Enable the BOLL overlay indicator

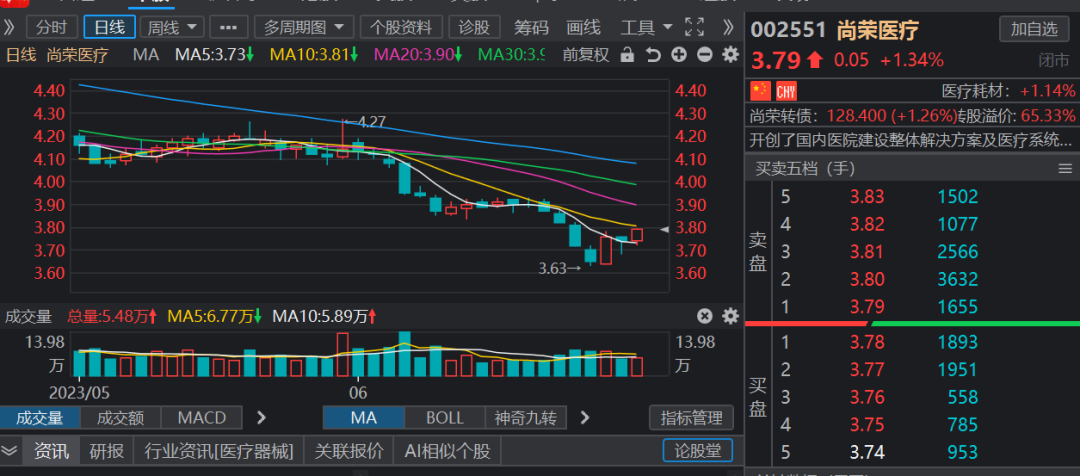click(x=445, y=418)
